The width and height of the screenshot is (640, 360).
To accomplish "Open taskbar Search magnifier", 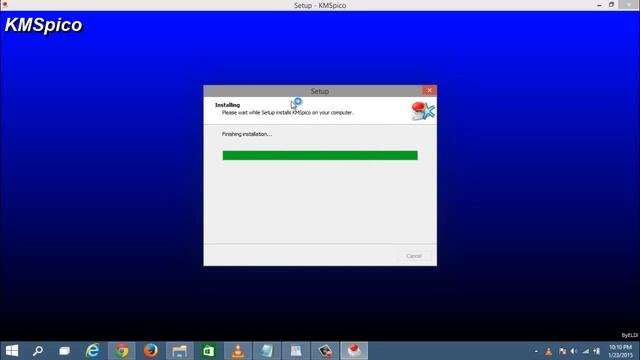I will [x=38, y=351].
